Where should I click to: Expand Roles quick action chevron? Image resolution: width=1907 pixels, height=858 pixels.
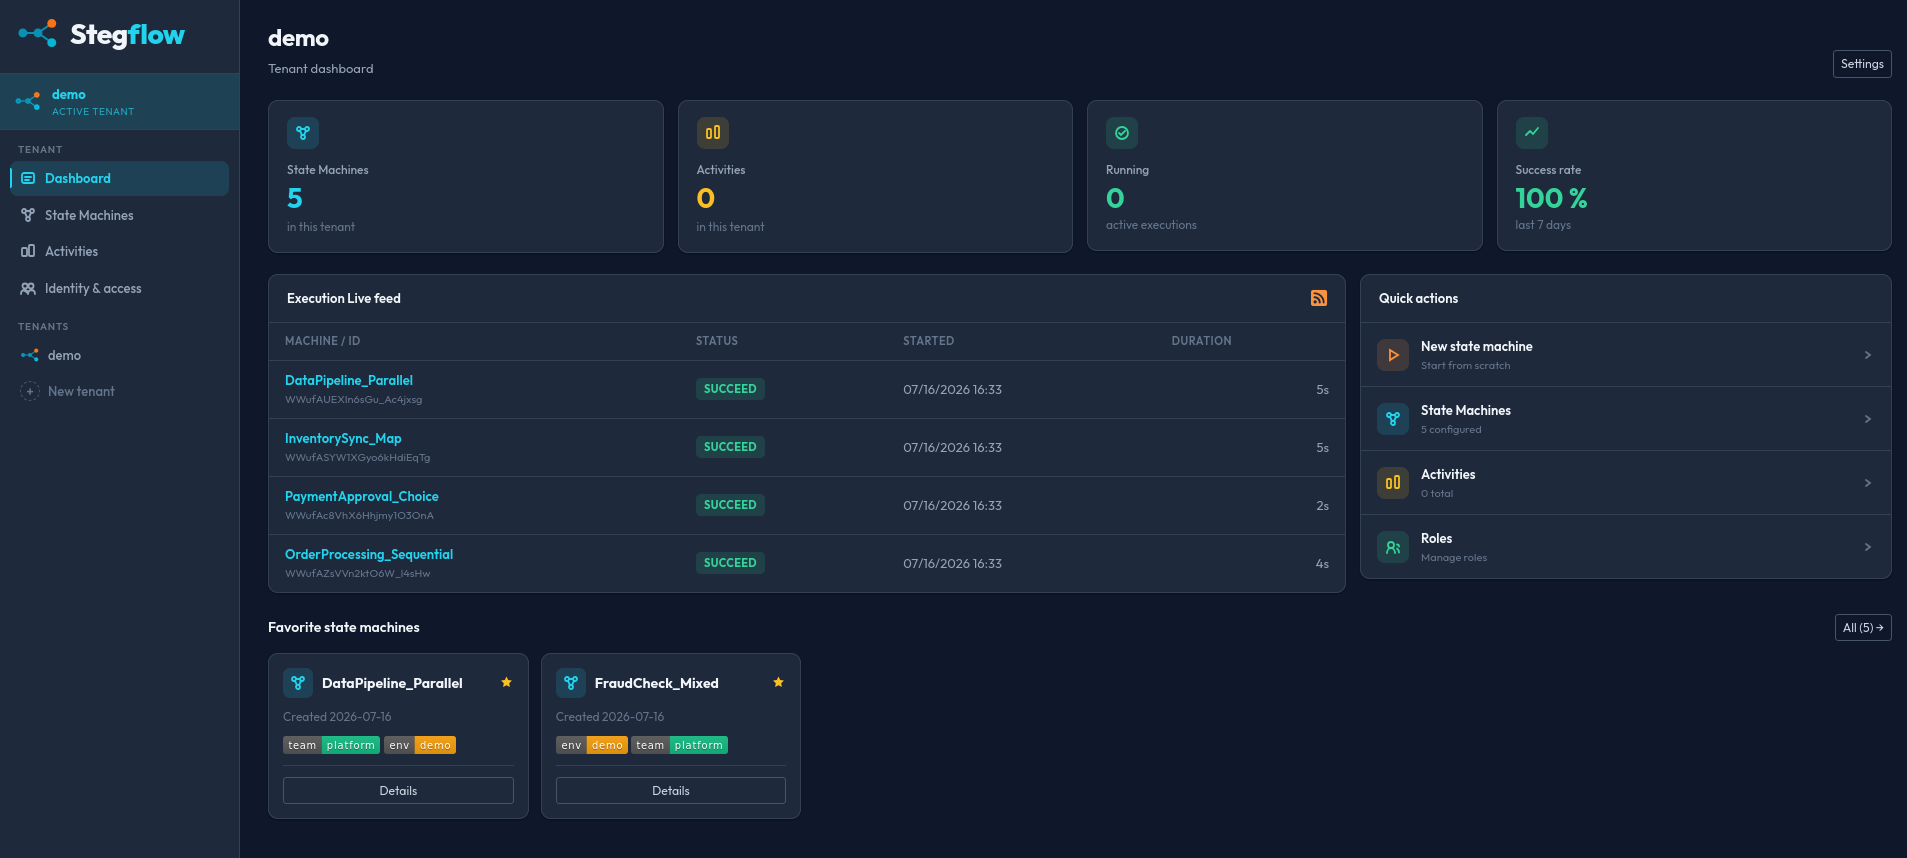pos(1867,547)
